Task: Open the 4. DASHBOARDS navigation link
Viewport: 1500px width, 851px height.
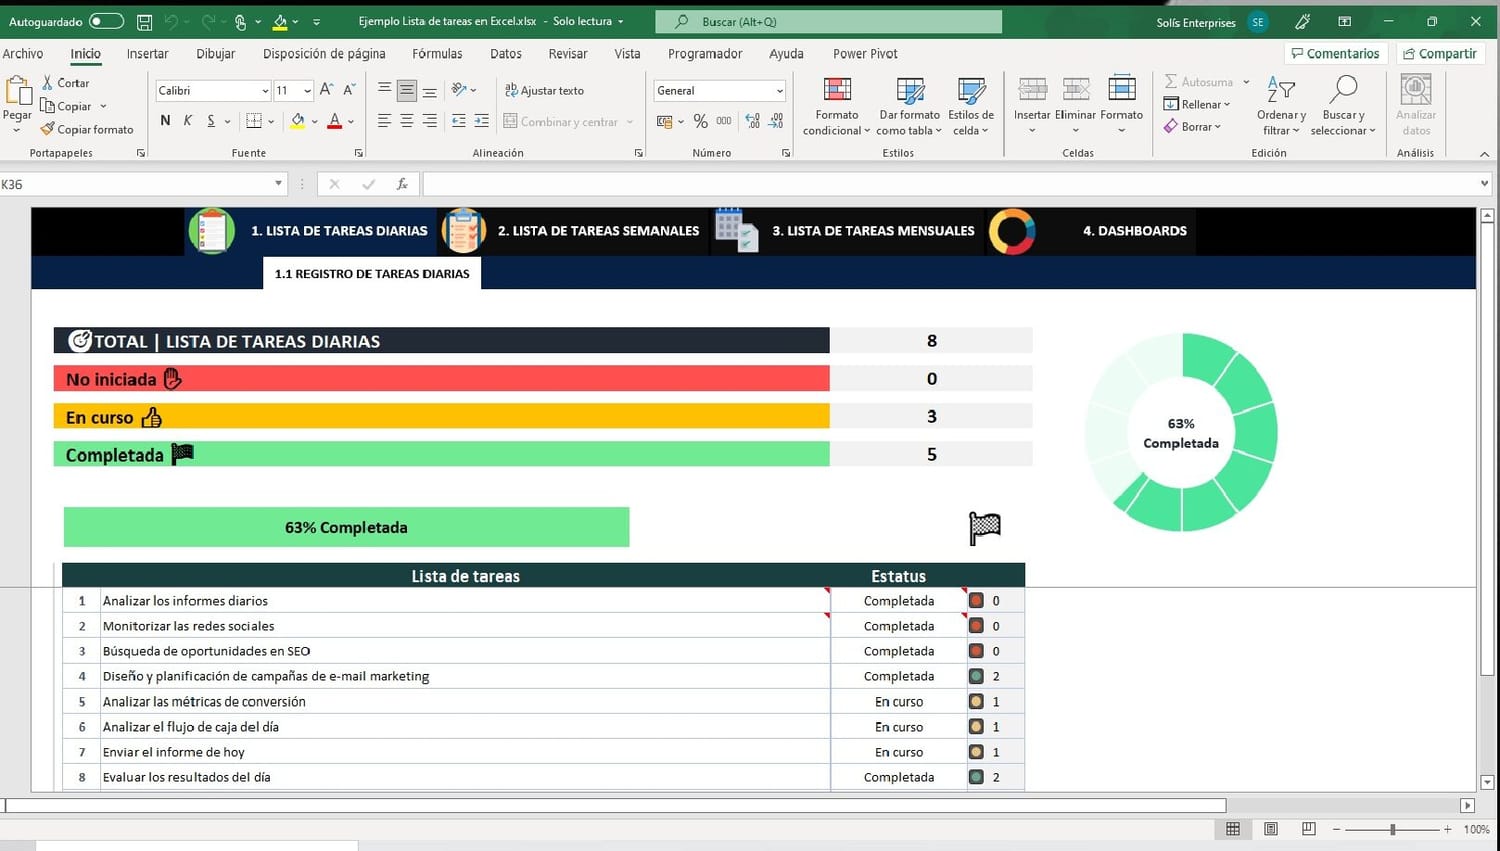Action: [1134, 231]
